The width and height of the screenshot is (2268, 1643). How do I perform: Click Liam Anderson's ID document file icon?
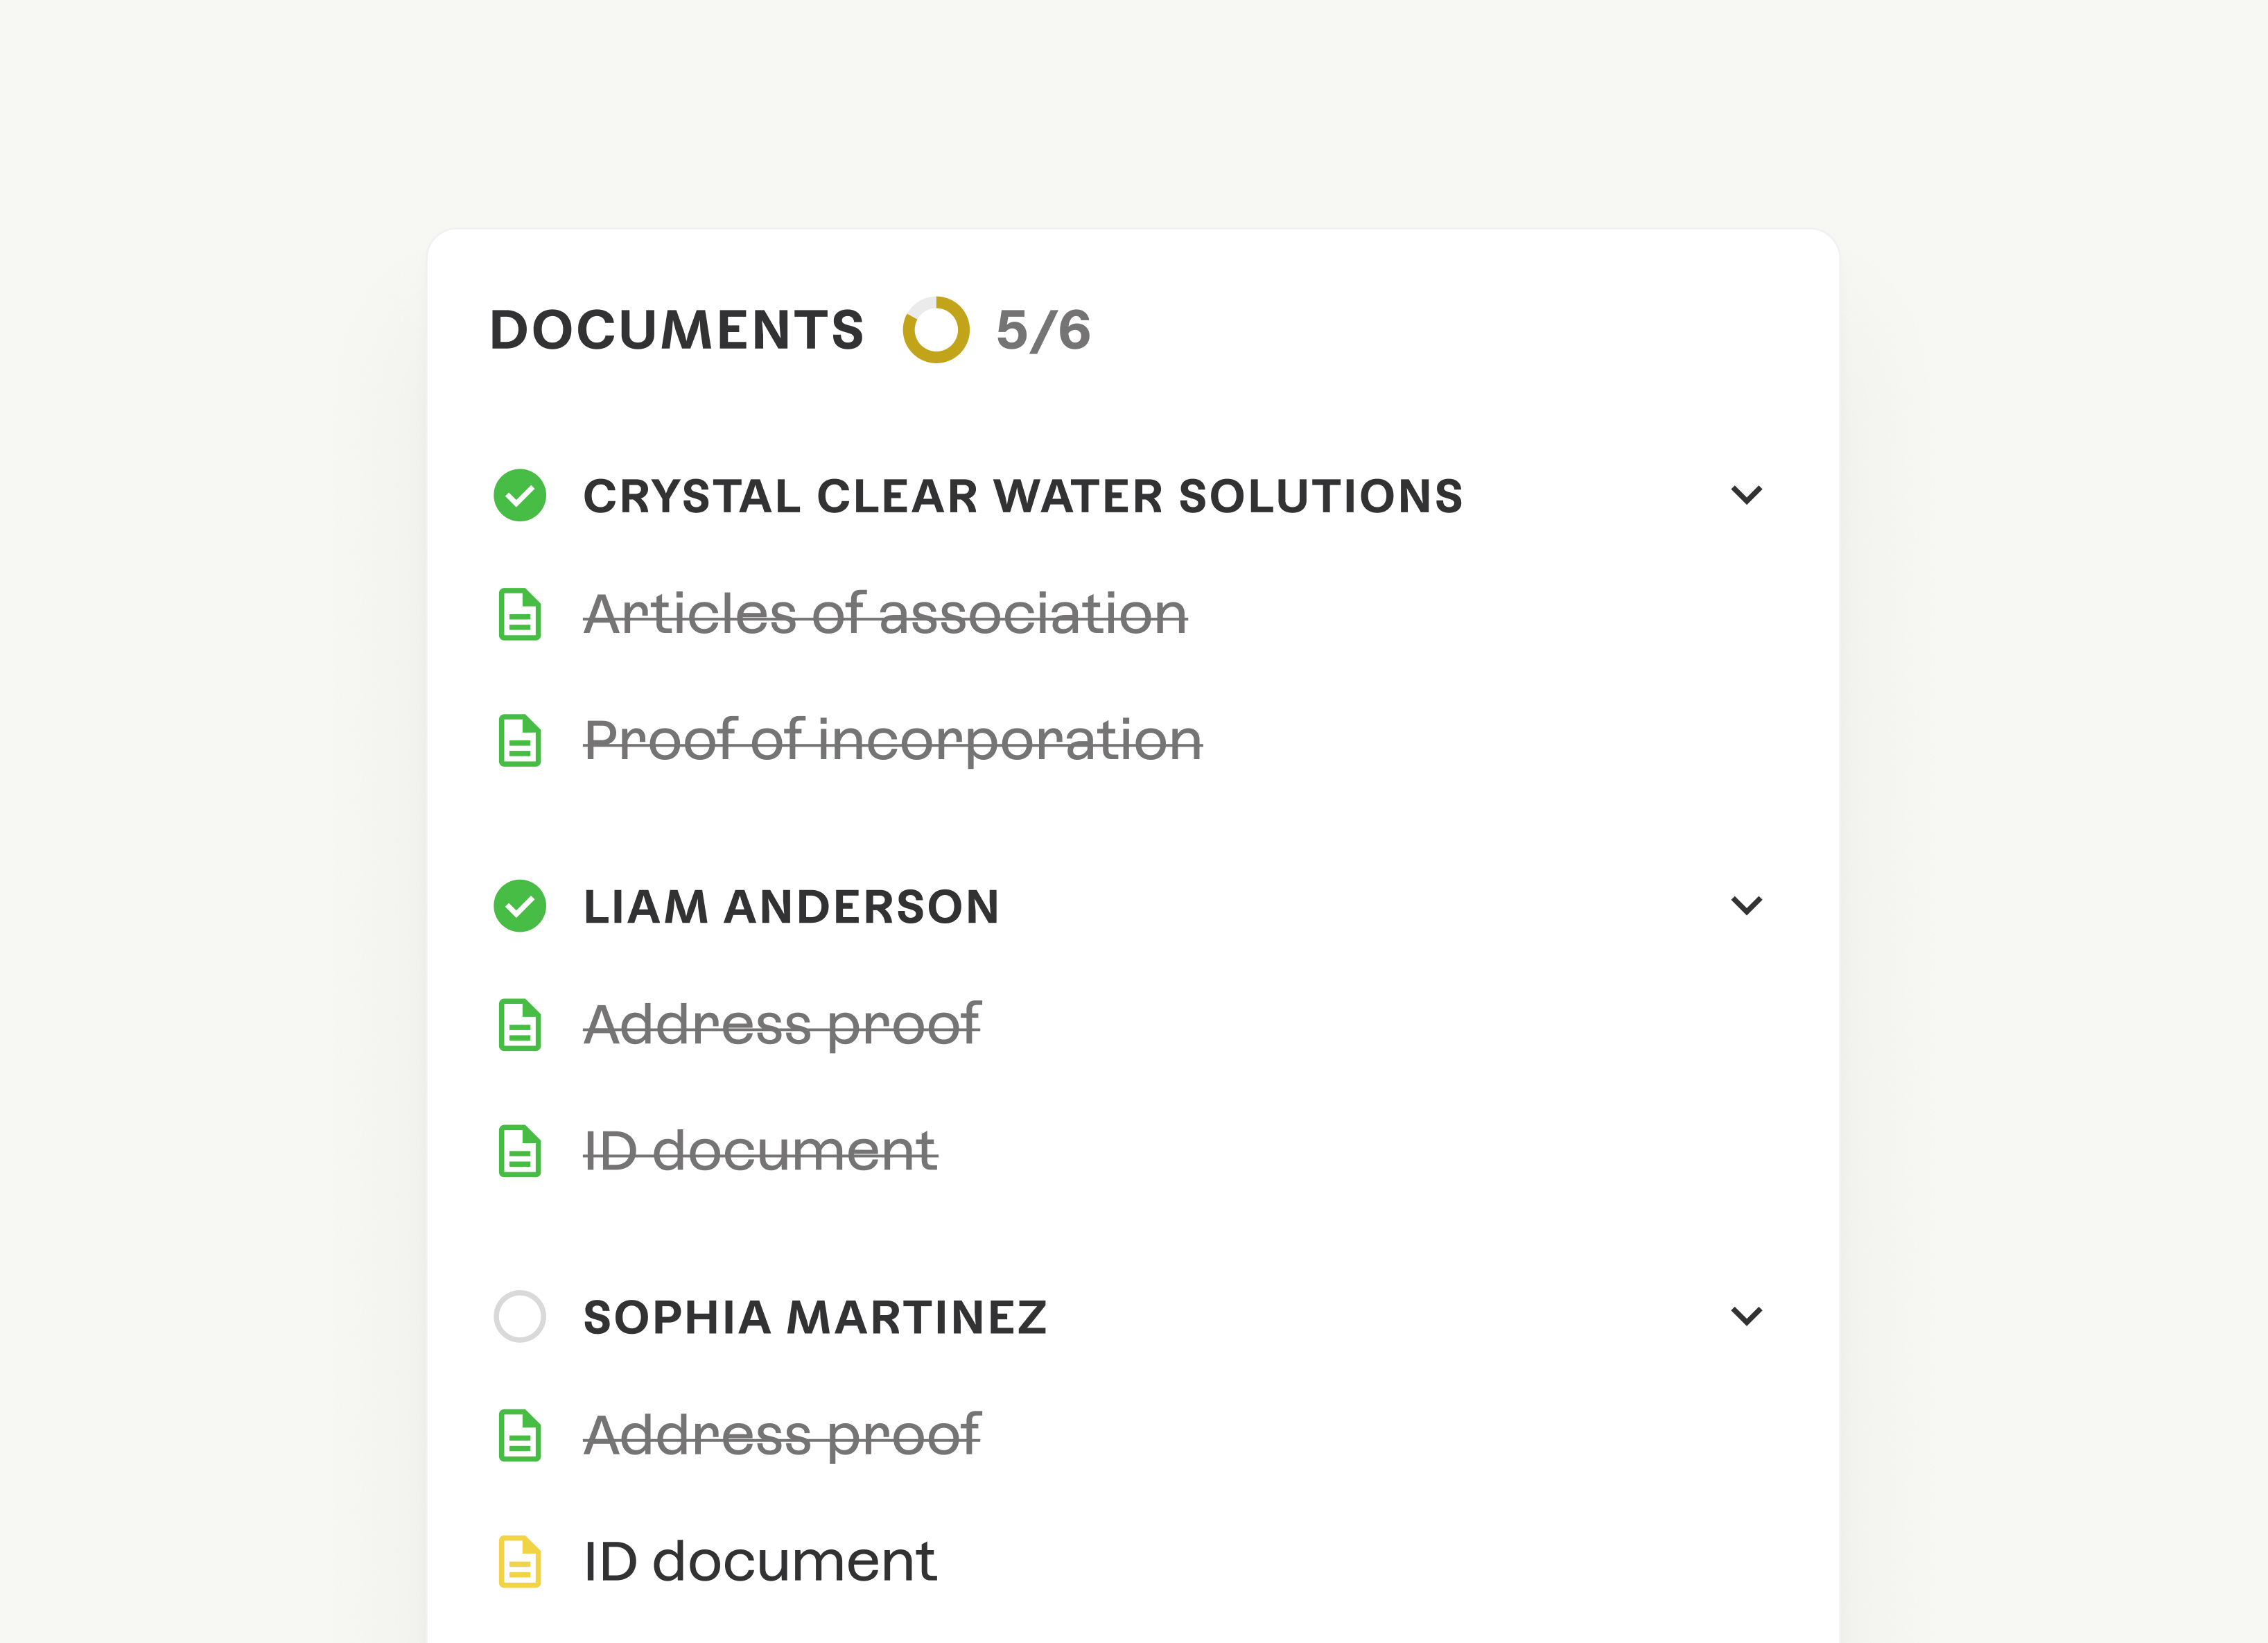519,1151
